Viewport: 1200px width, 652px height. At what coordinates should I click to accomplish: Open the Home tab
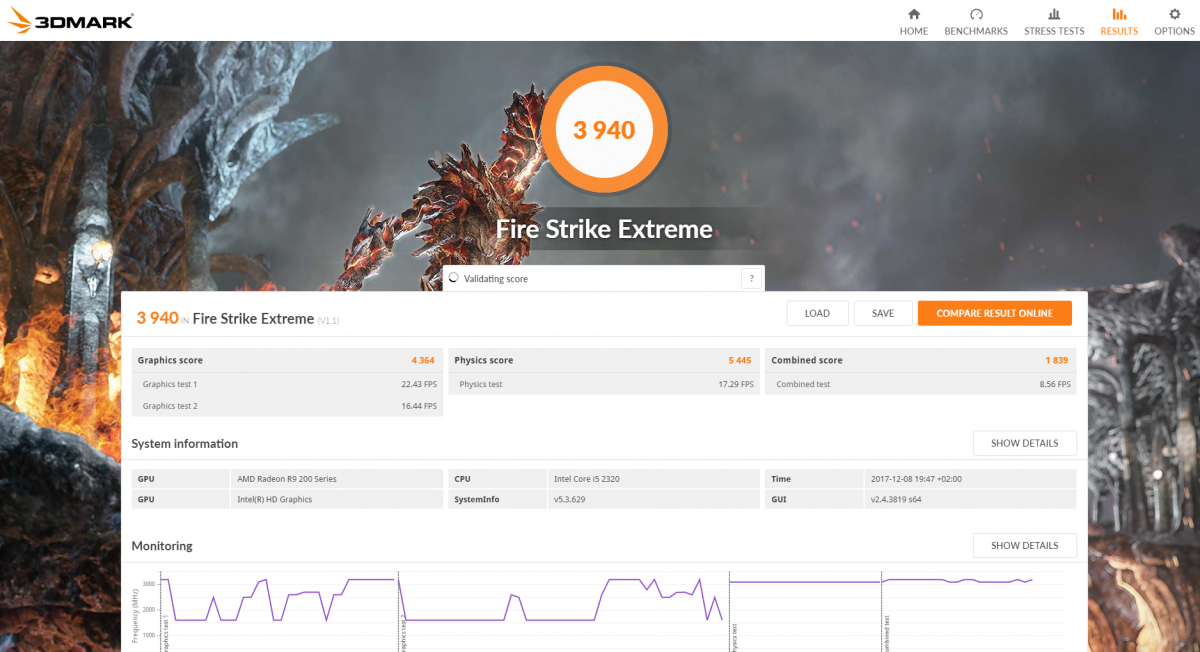pyautogui.click(x=913, y=21)
